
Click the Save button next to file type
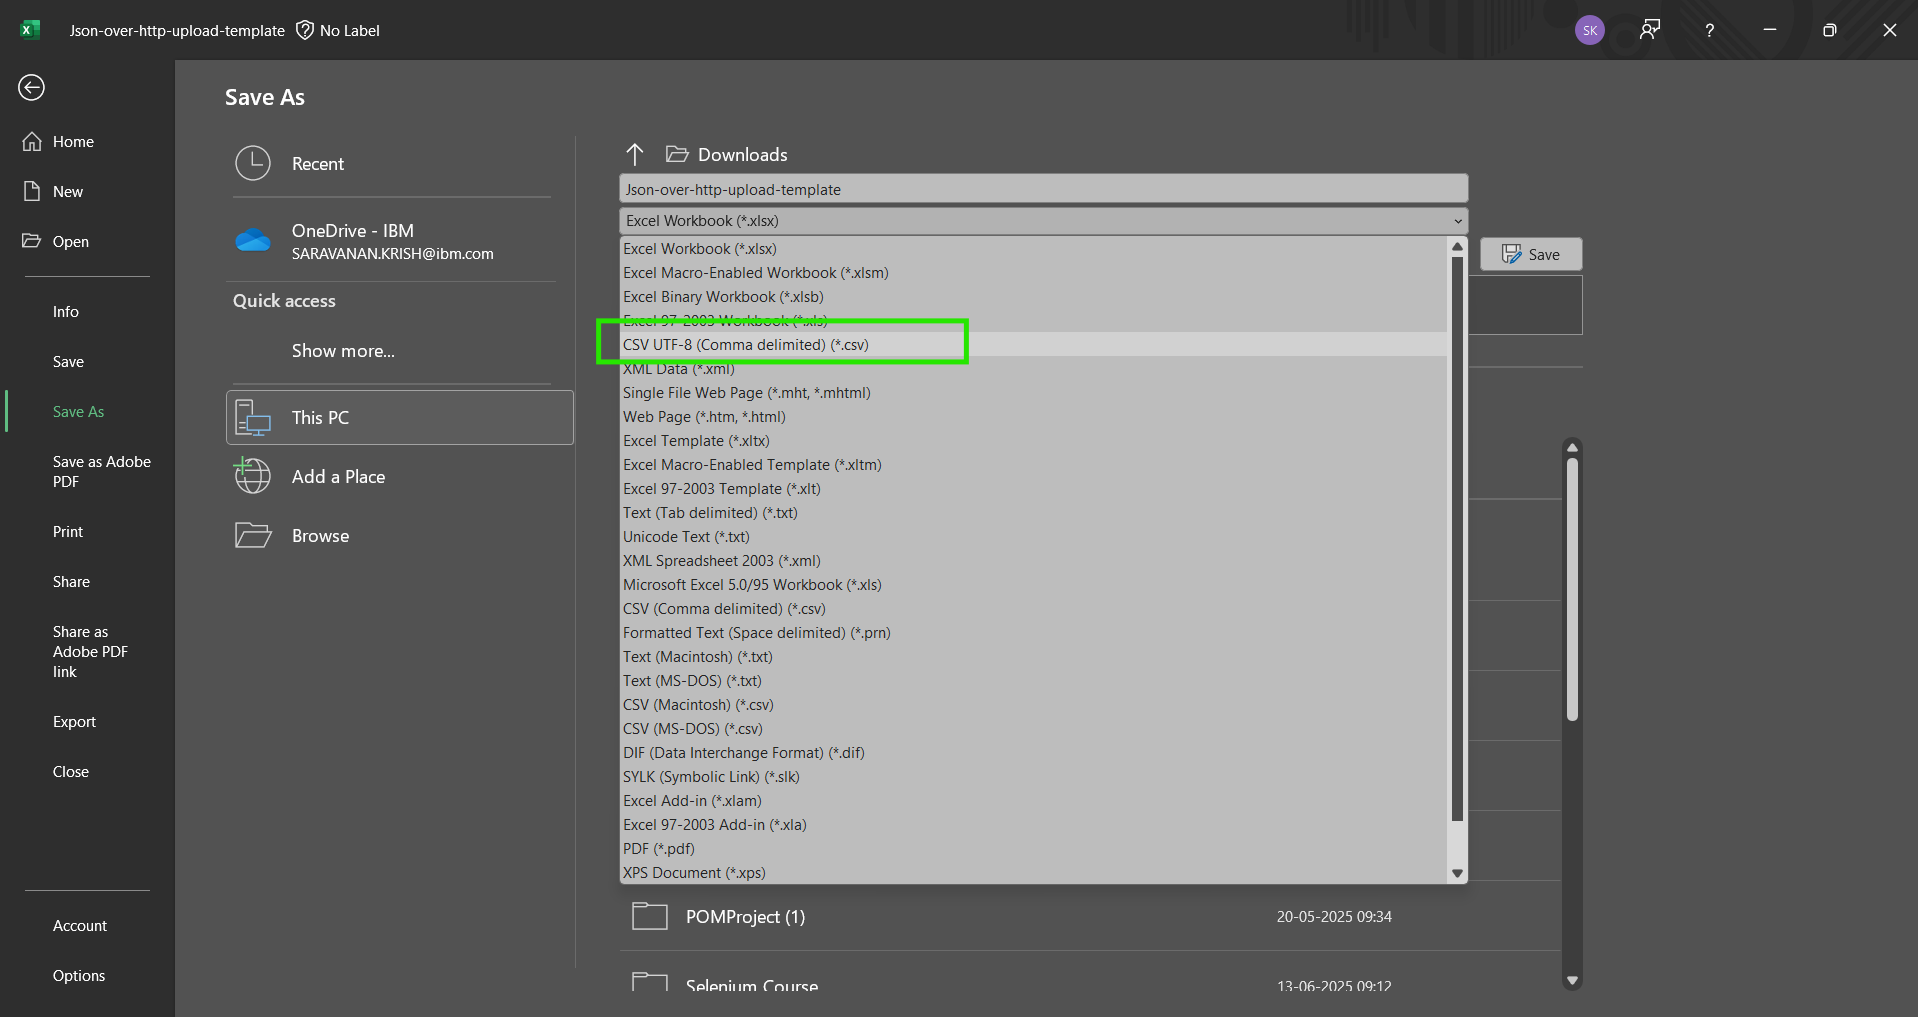pyautogui.click(x=1531, y=254)
